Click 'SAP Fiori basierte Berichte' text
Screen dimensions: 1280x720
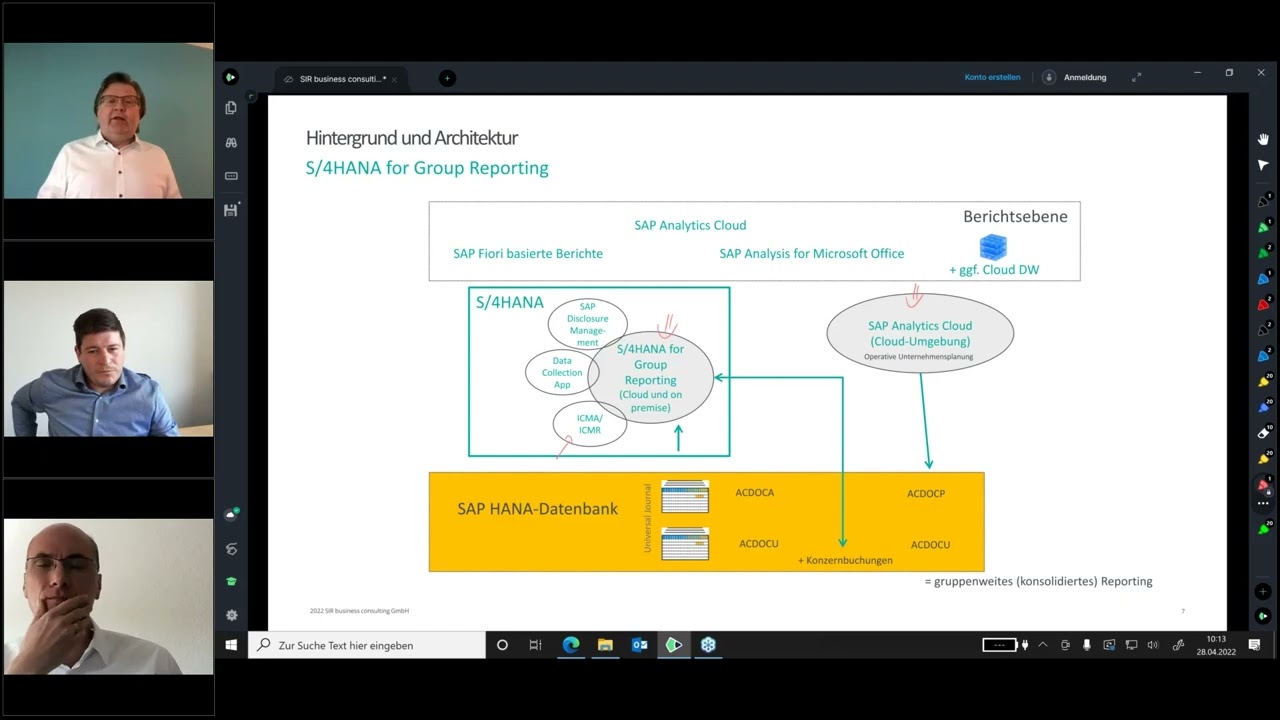point(528,253)
